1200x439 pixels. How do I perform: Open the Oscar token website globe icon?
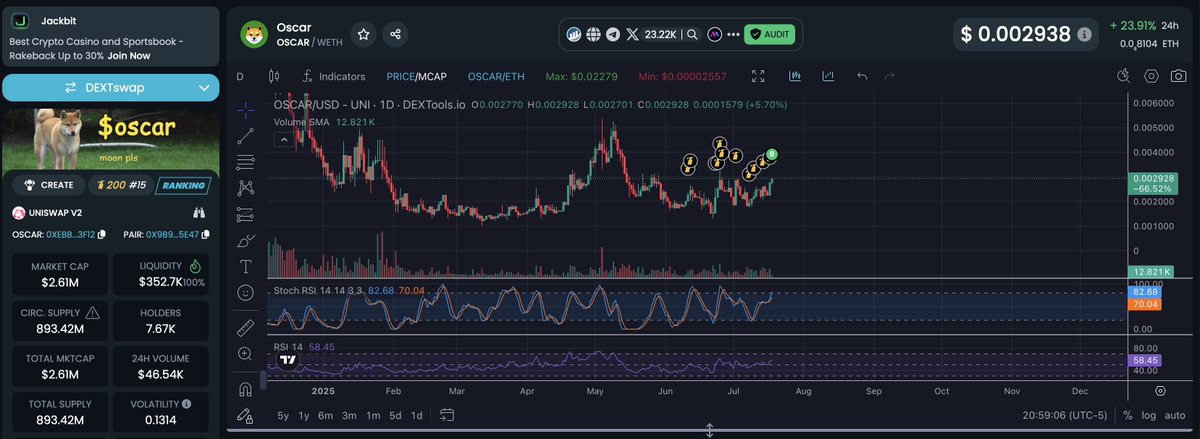tap(593, 34)
